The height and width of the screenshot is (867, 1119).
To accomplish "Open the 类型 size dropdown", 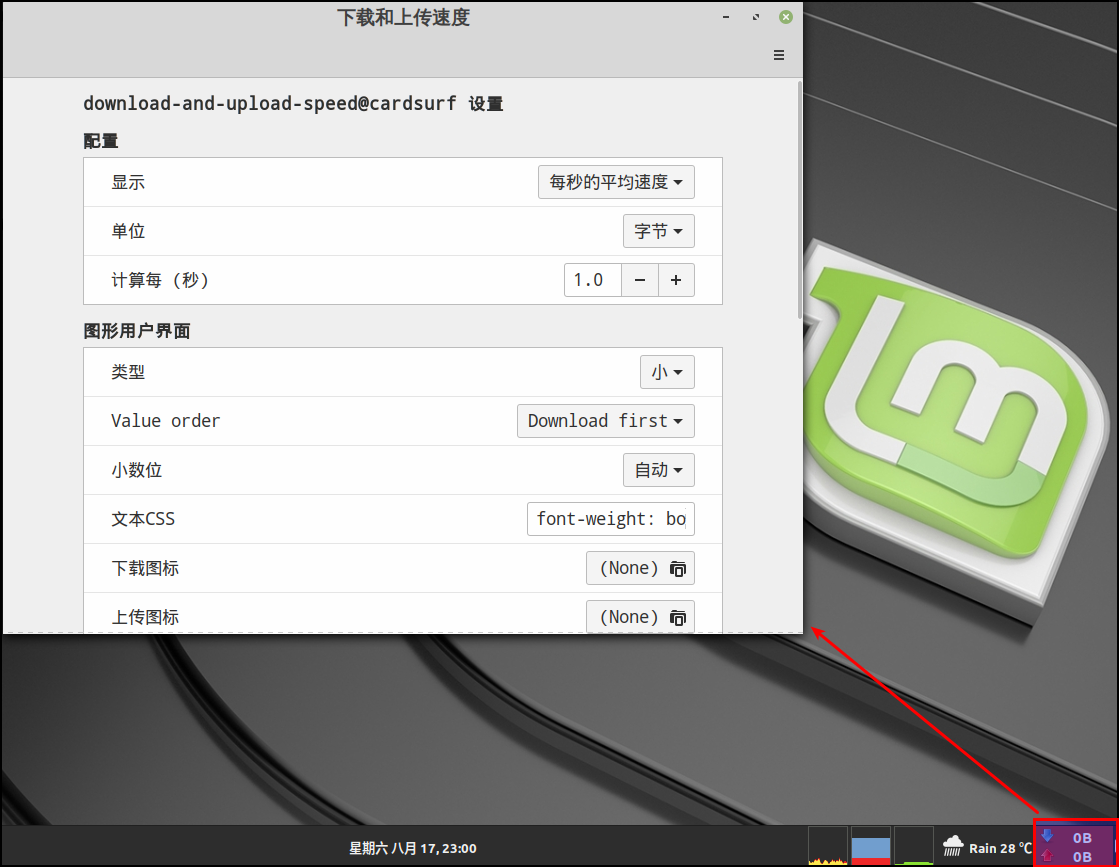I will click(667, 372).
